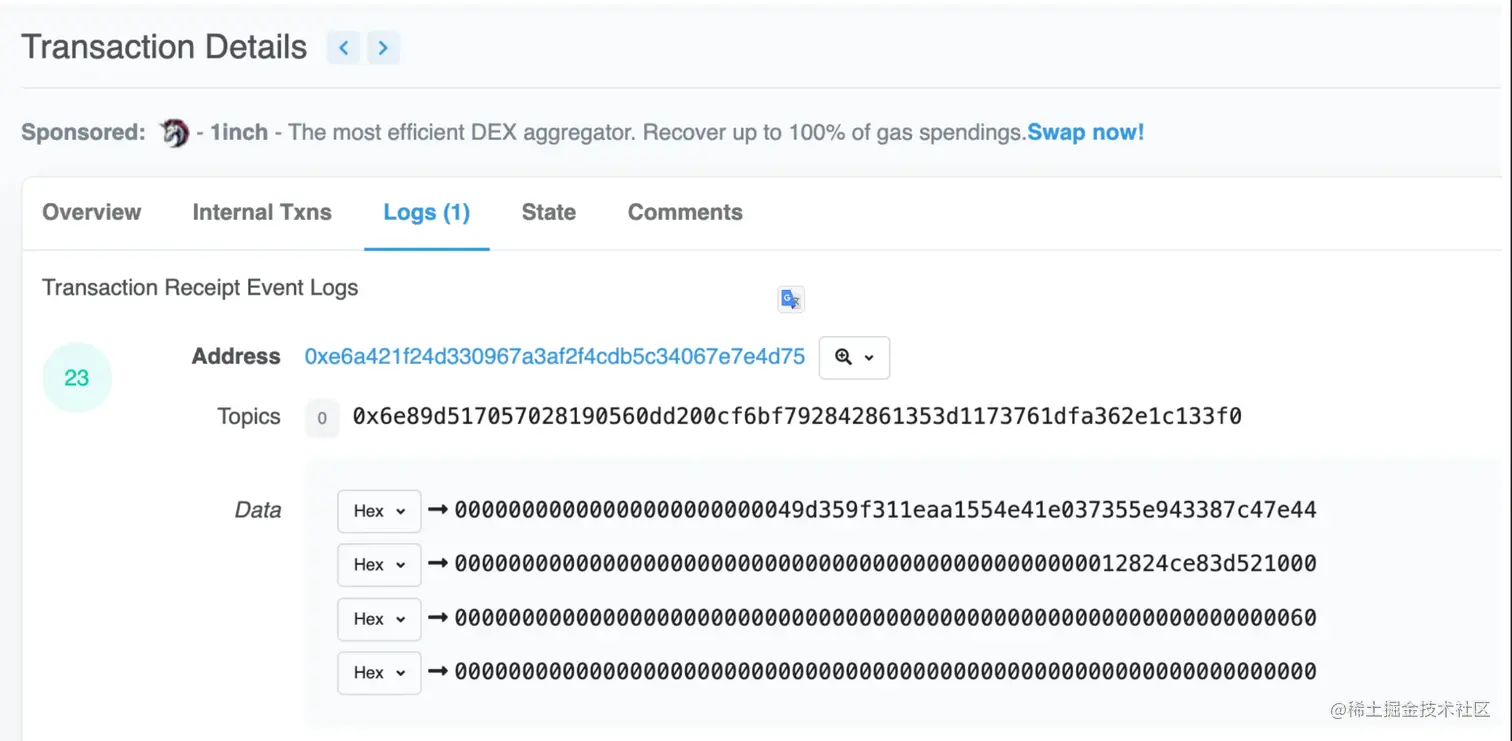Open the first Data row Hex dropdown
The height and width of the screenshot is (741, 1512).
[379, 511]
